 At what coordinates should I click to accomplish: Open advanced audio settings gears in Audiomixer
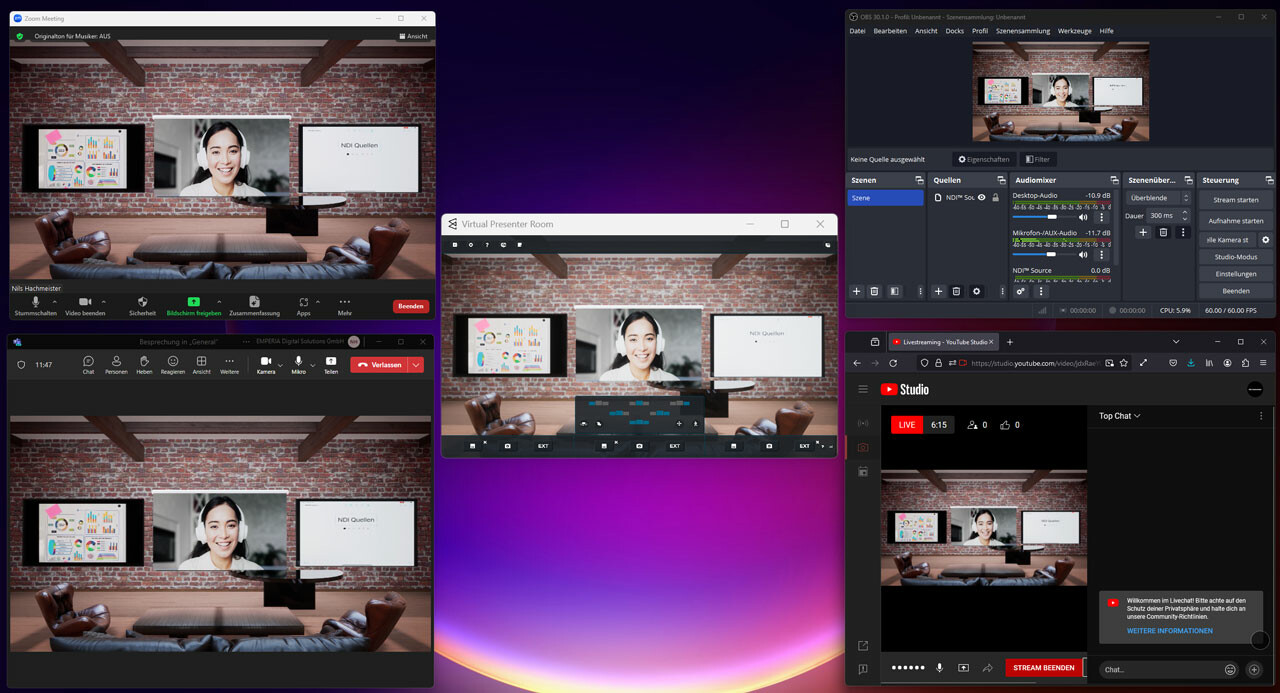(1020, 291)
